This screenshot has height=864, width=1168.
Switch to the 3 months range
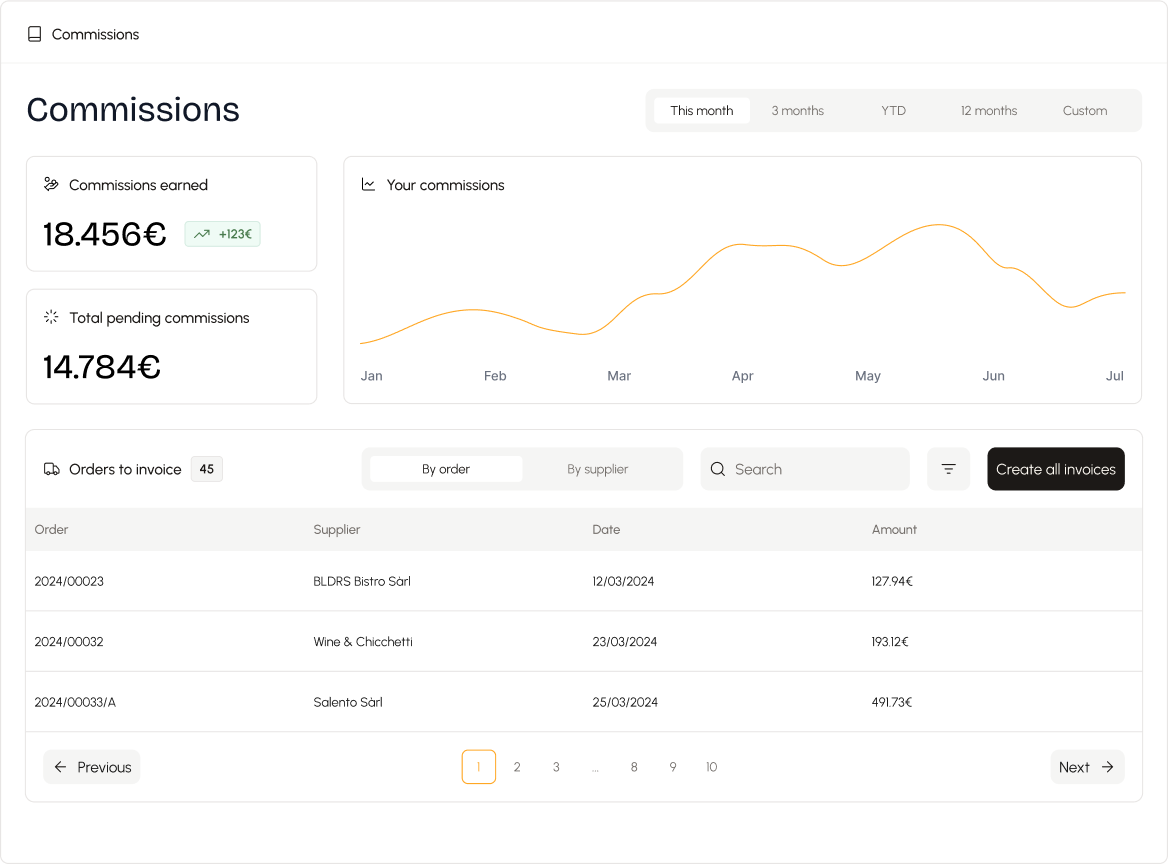coord(797,111)
